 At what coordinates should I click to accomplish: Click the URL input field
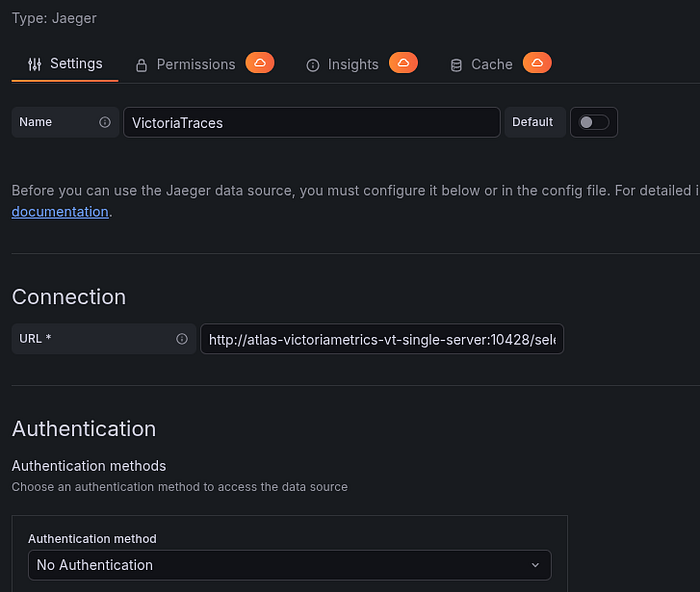point(382,339)
